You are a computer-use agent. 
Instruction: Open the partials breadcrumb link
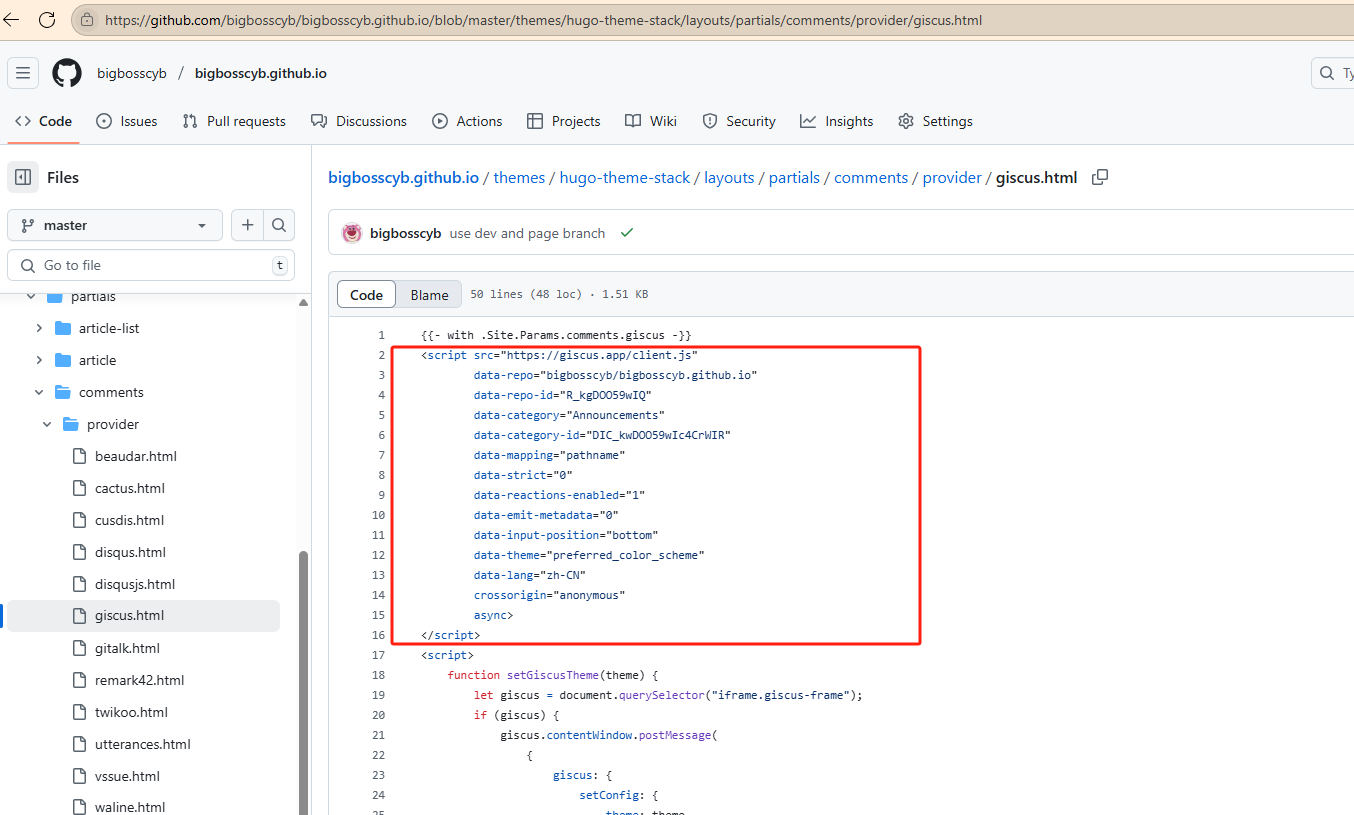(794, 177)
